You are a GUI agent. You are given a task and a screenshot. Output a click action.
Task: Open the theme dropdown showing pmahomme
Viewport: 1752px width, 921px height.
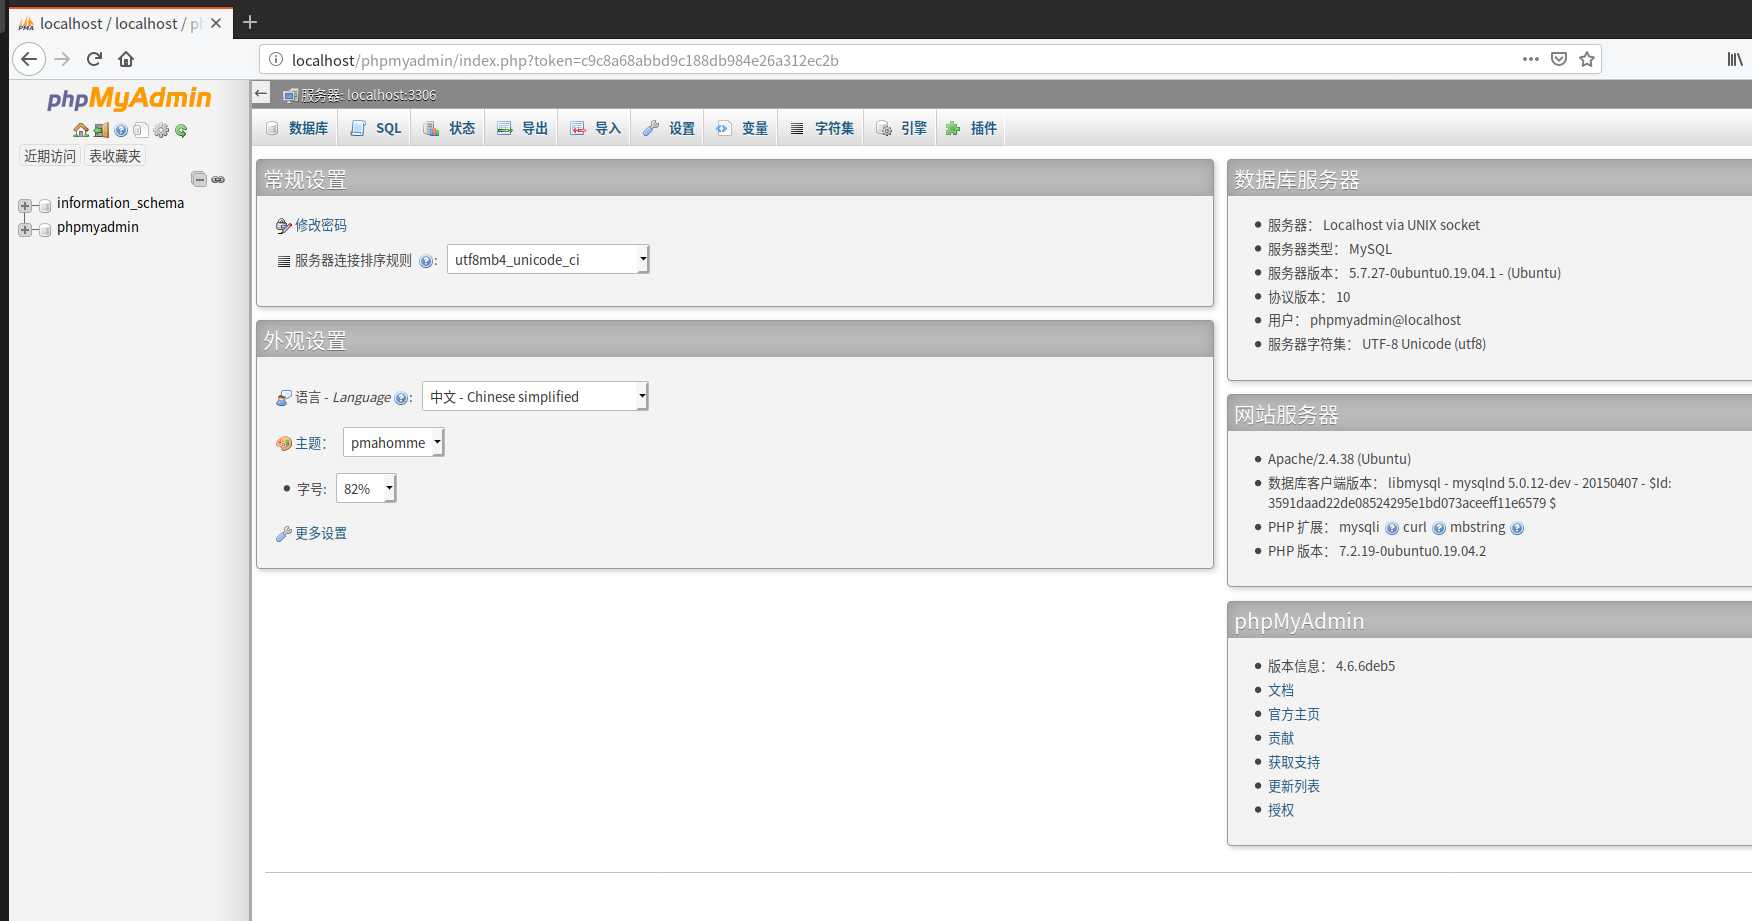pyautogui.click(x=393, y=442)
